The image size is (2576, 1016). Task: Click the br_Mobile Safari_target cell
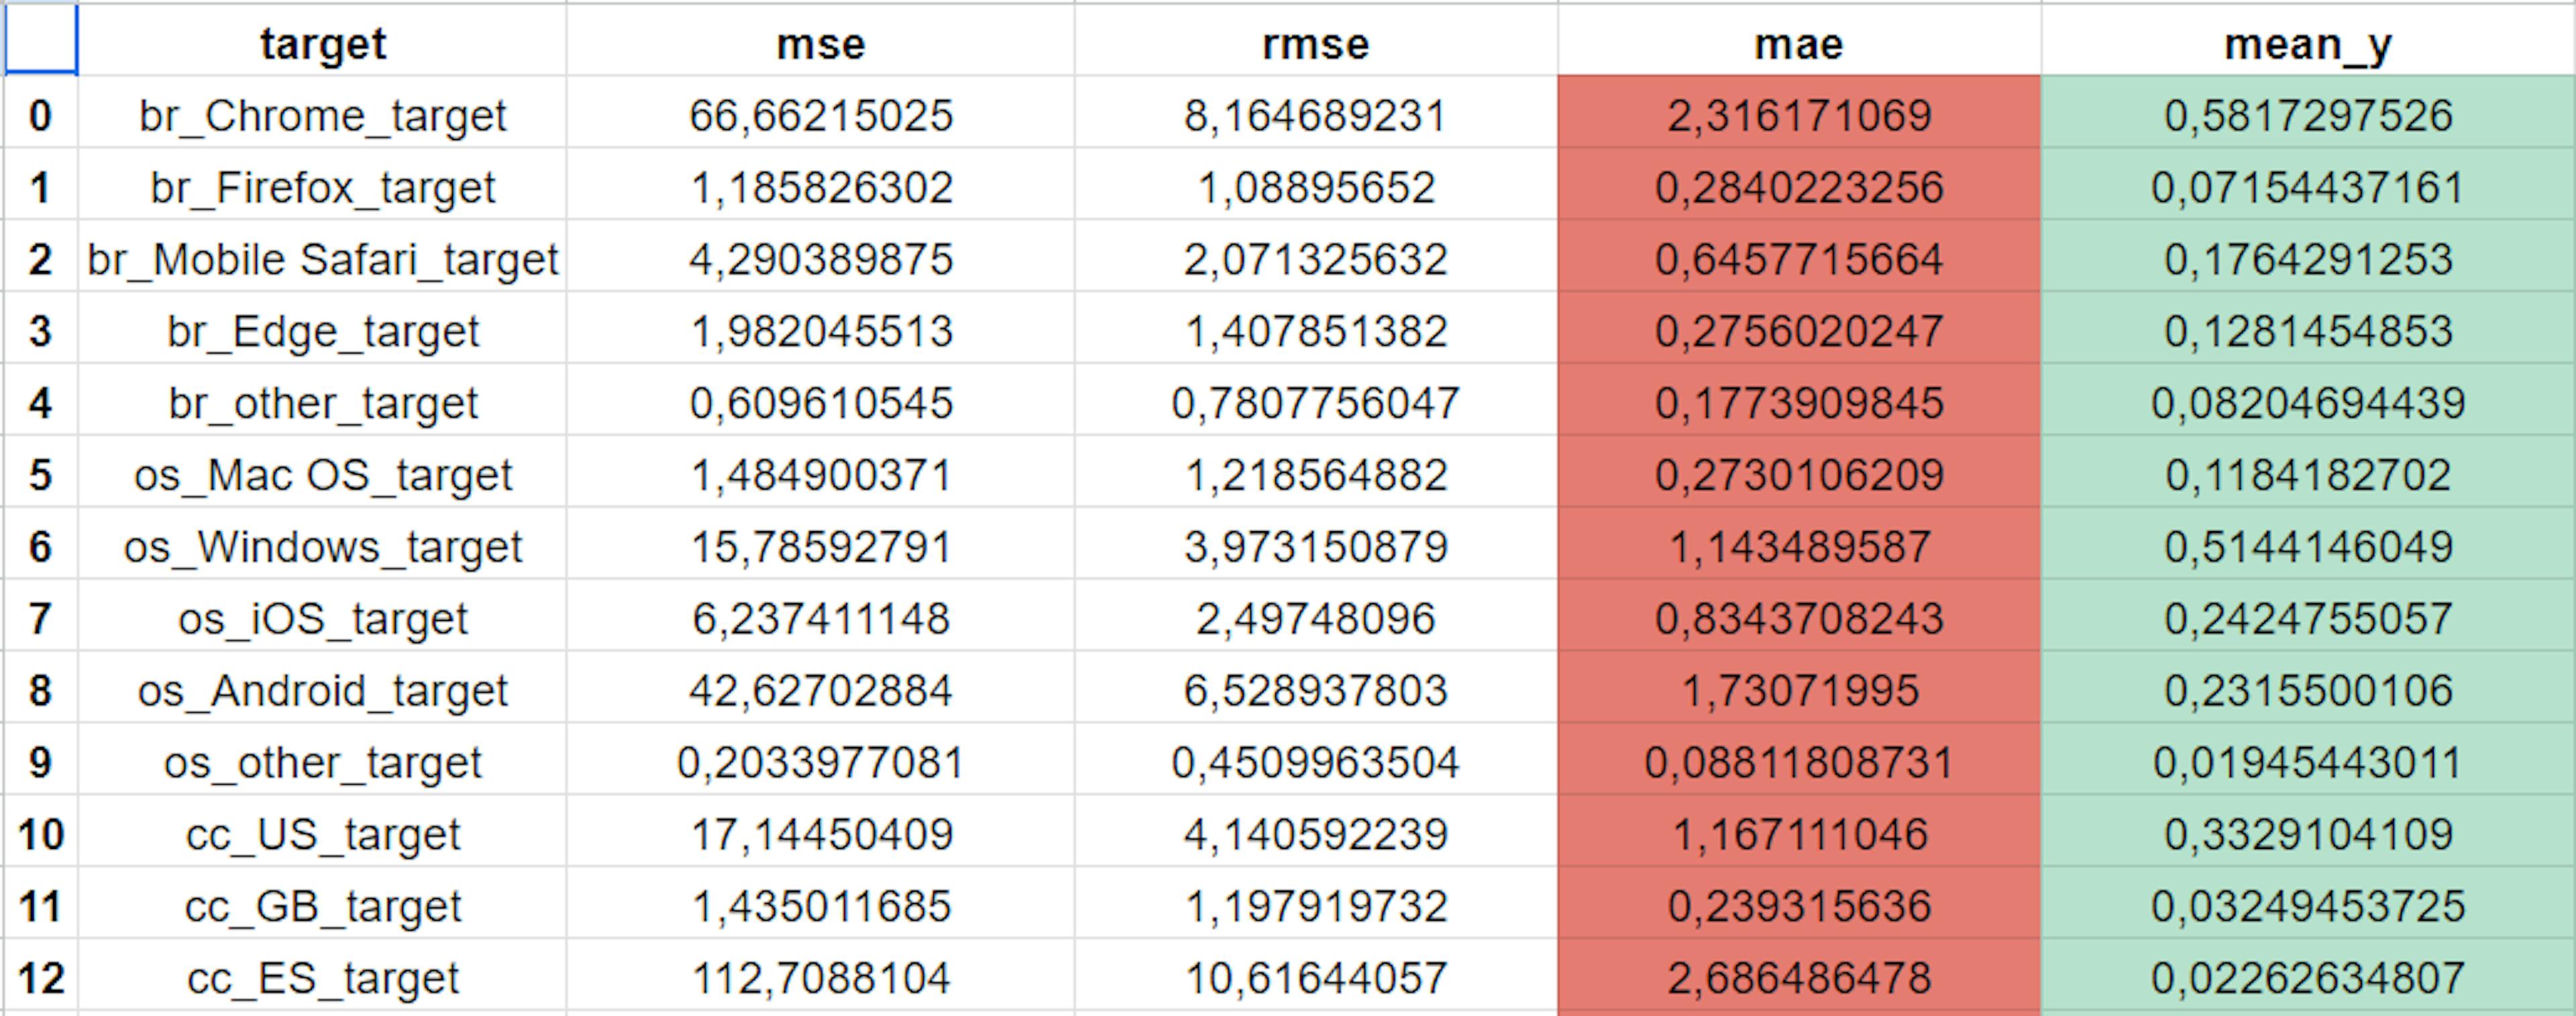322,260
